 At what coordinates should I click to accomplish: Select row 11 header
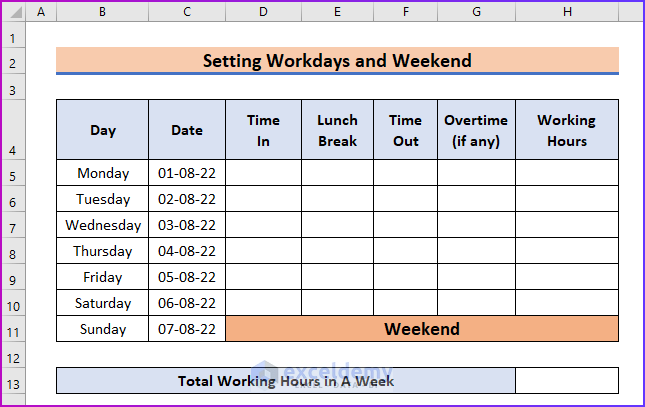coord(13,330)
